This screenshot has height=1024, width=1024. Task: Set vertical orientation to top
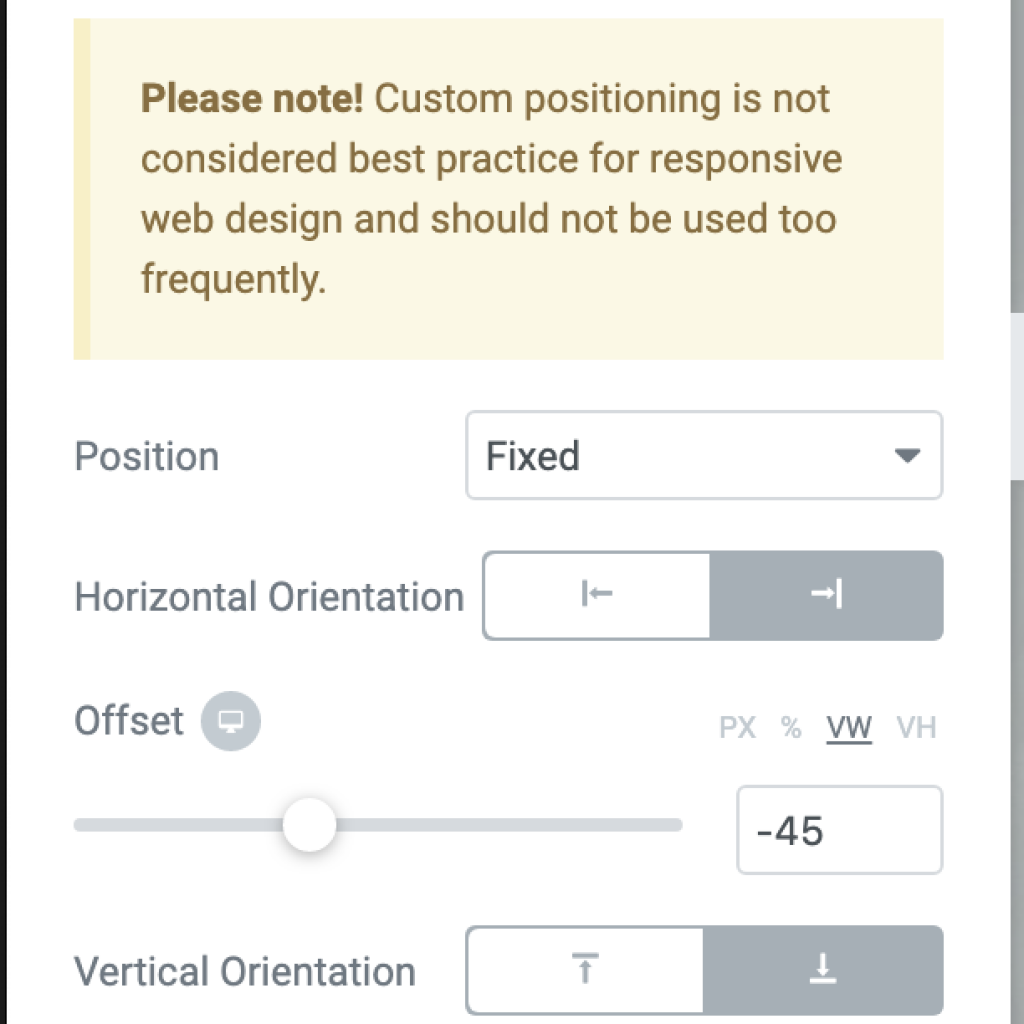coord(585,969)
